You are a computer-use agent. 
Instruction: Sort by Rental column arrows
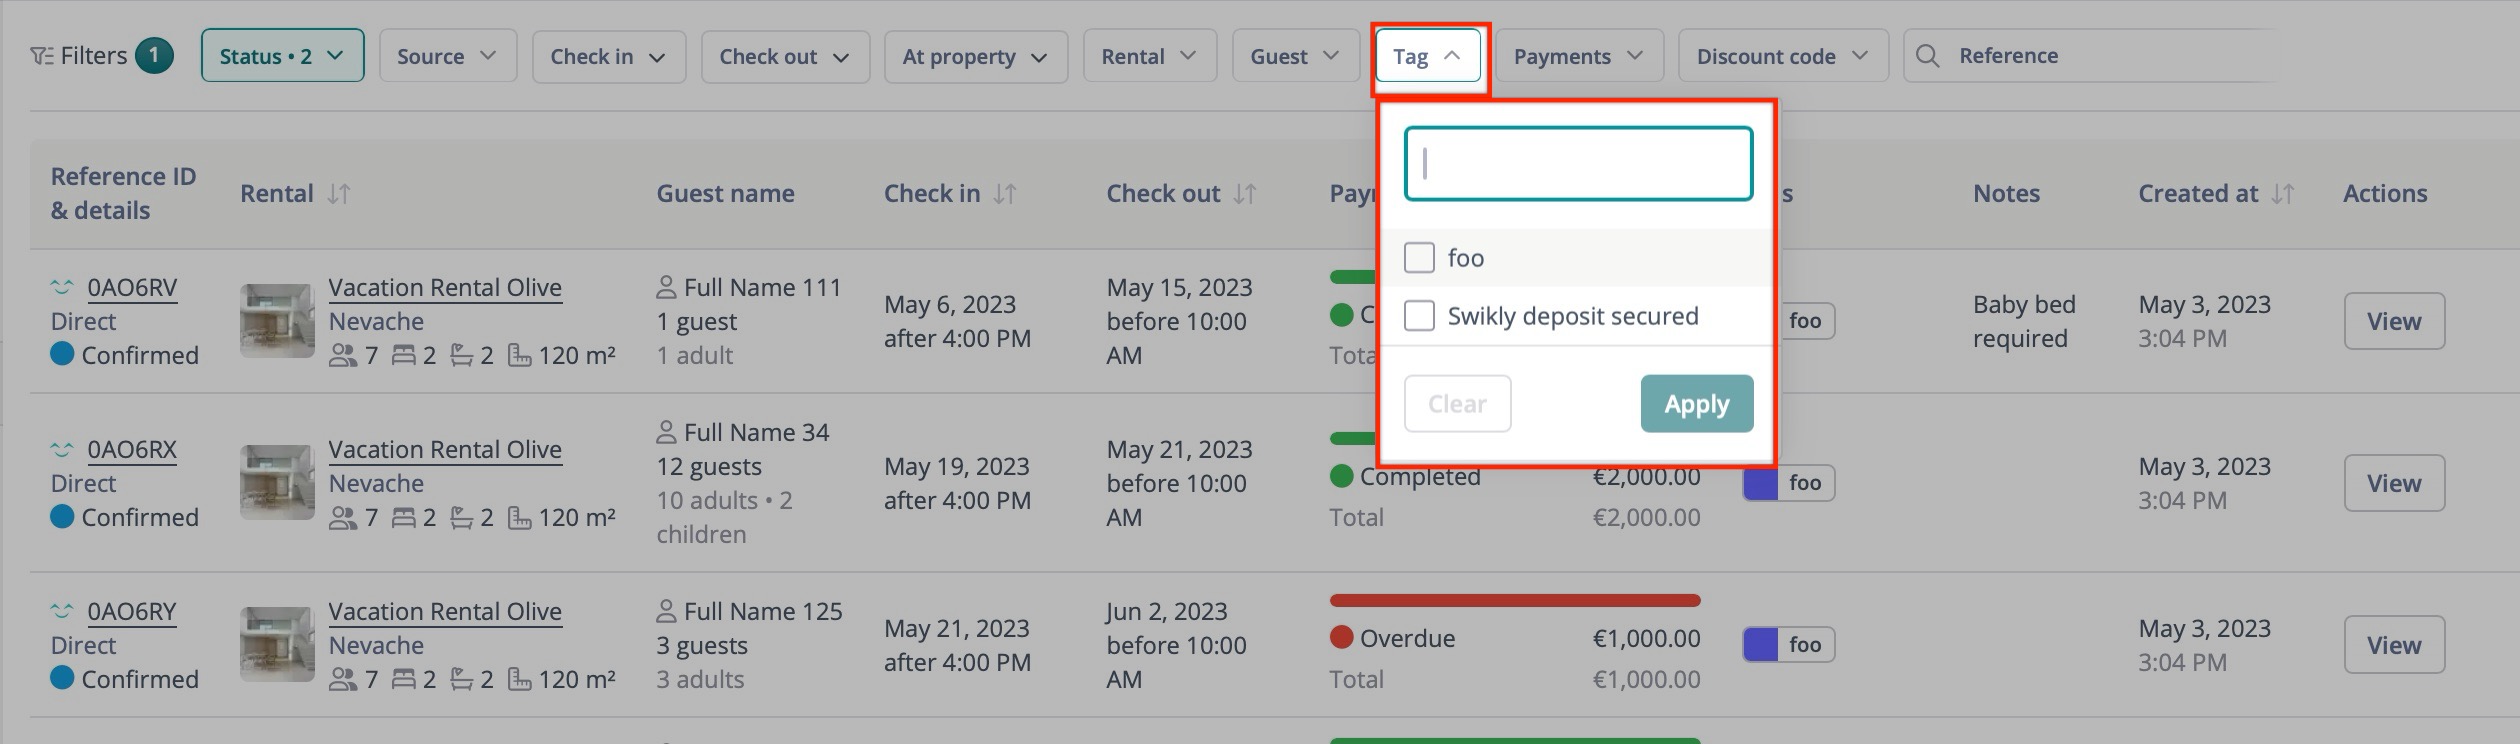click(339, 194)
